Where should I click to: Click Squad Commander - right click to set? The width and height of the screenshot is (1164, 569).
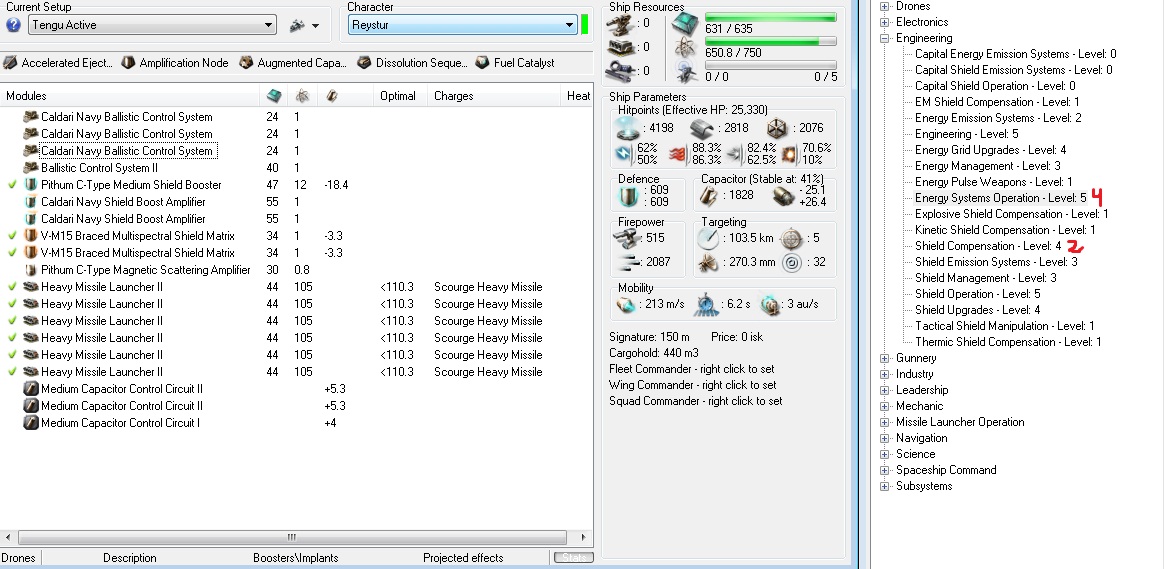pyautogui.click(x=696, y=401)
